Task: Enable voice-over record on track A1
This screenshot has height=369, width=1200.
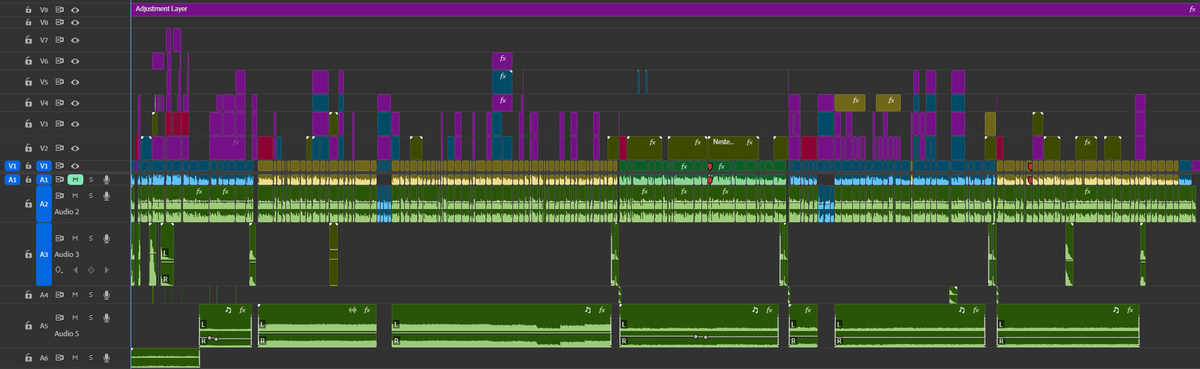Action: pos(106,179)
